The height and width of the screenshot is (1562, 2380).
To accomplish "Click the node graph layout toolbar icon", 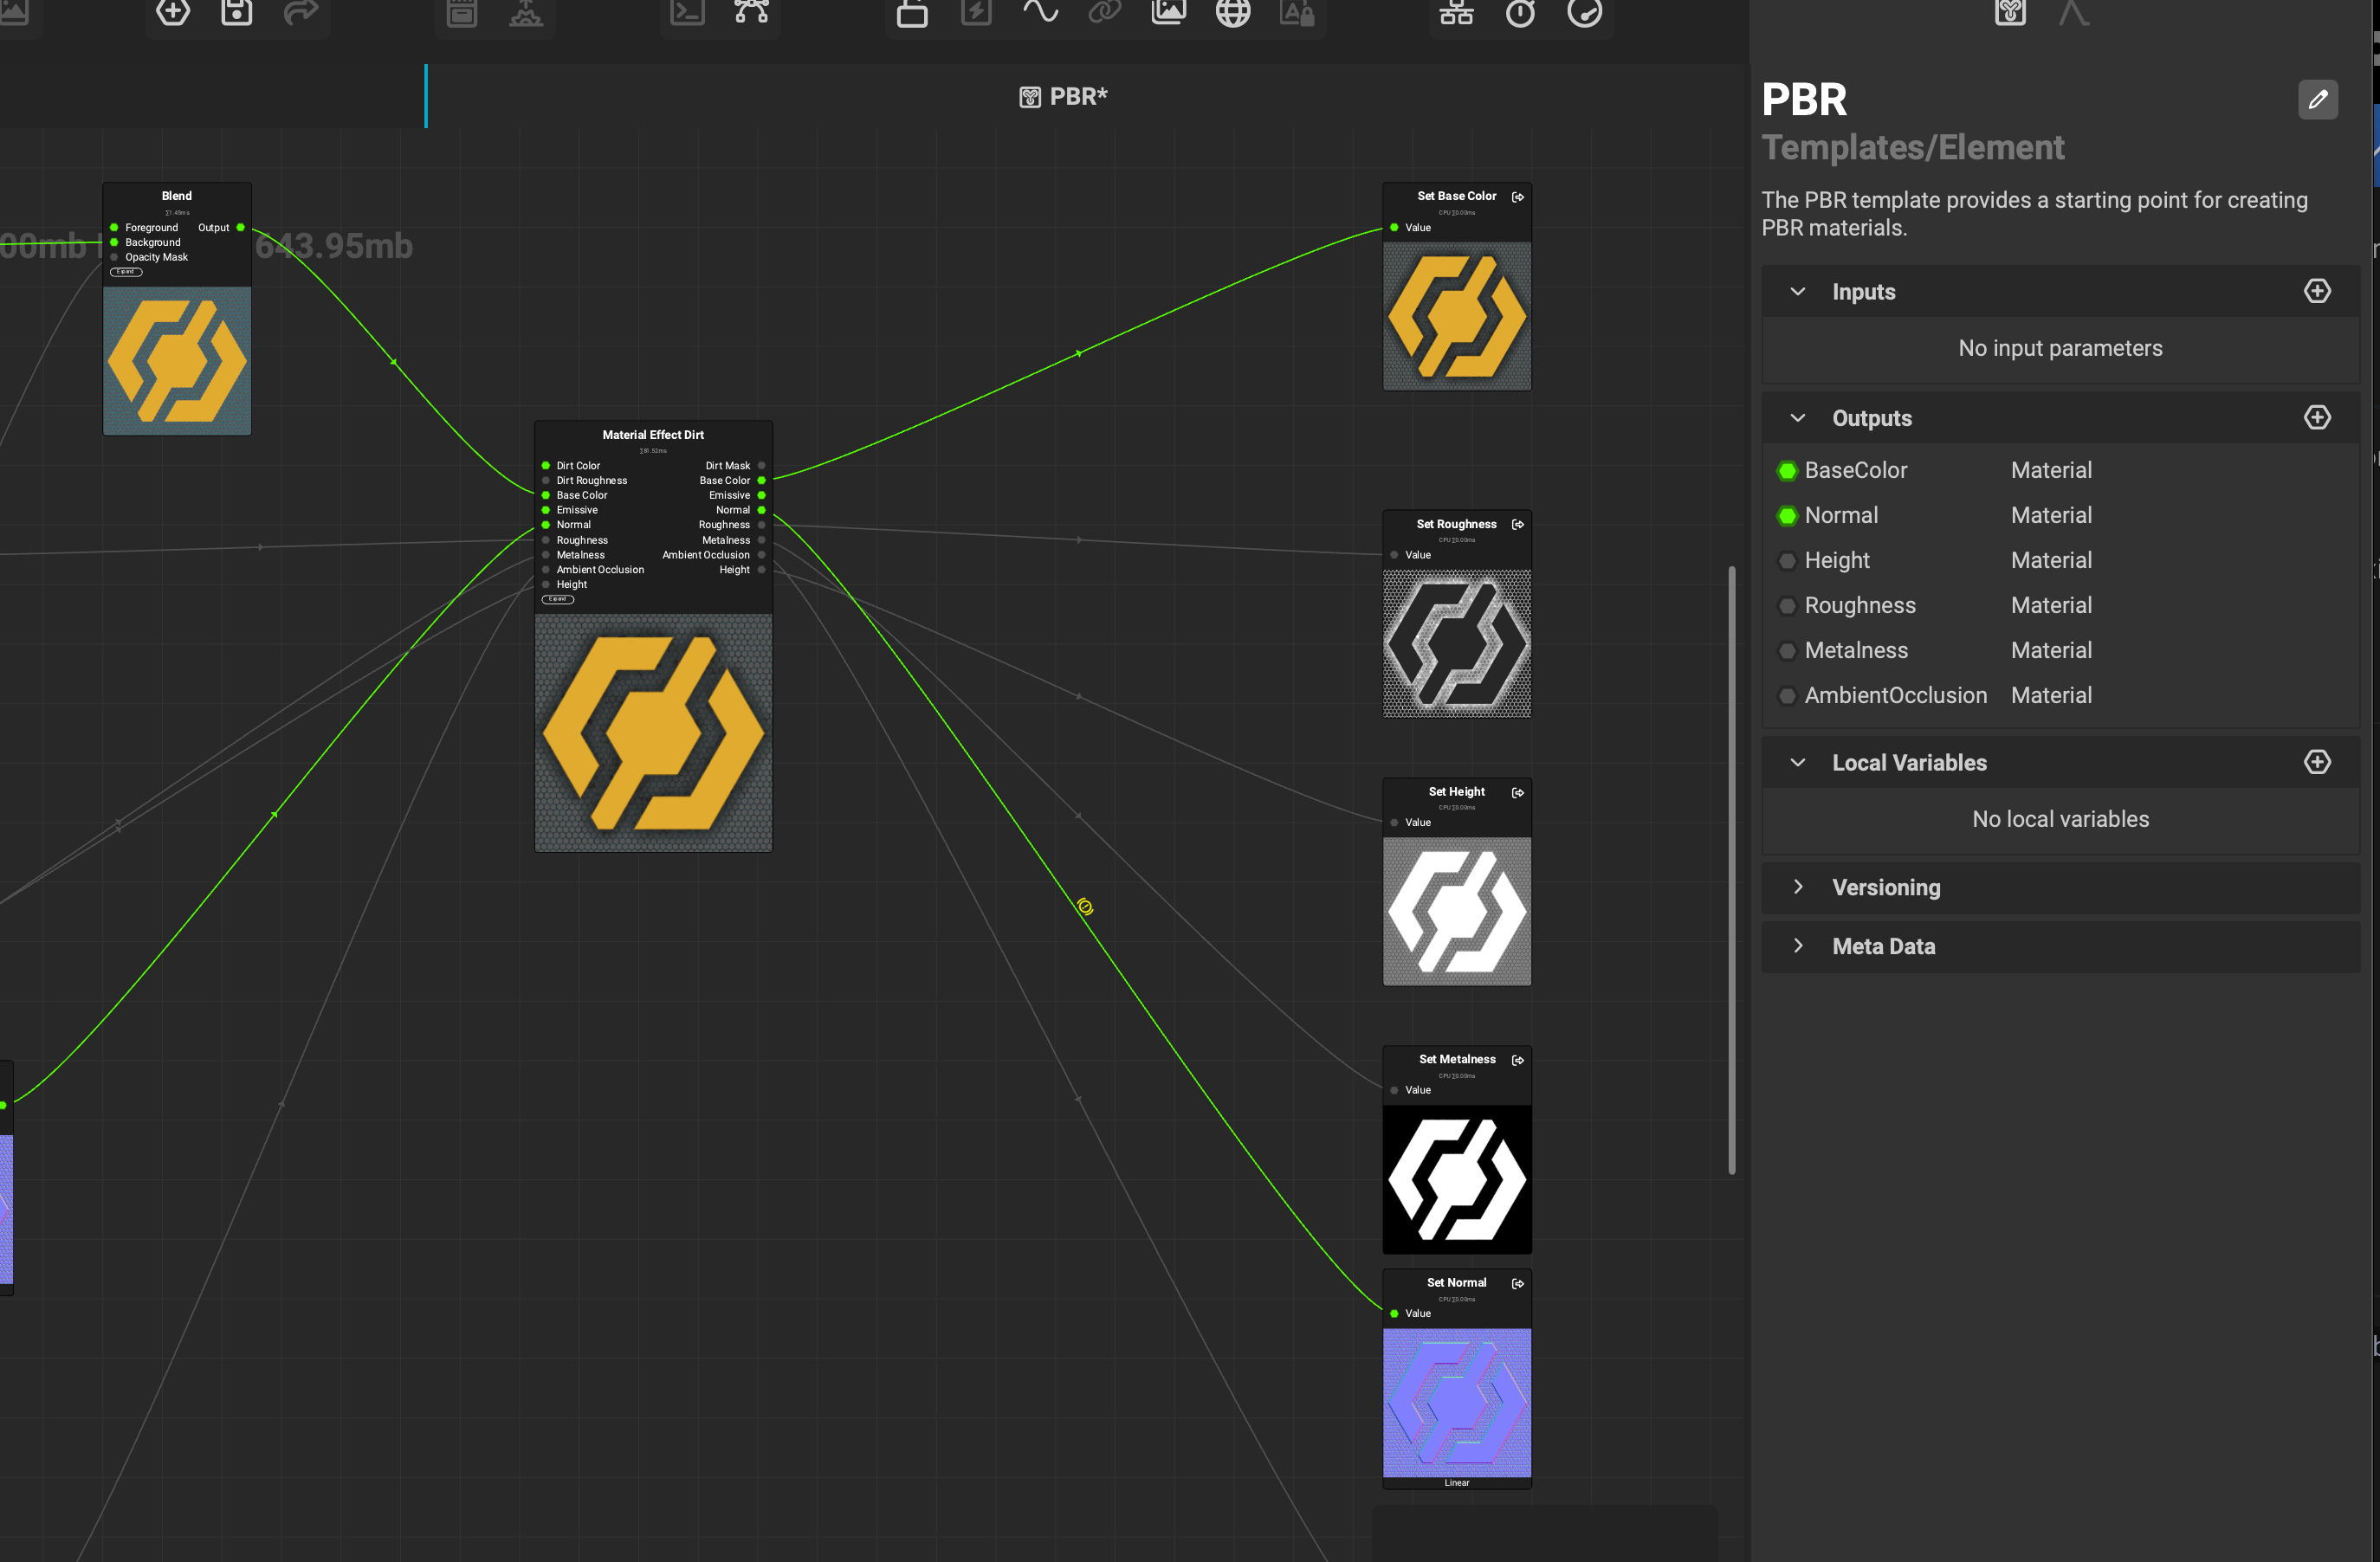I will coord(751,12).
